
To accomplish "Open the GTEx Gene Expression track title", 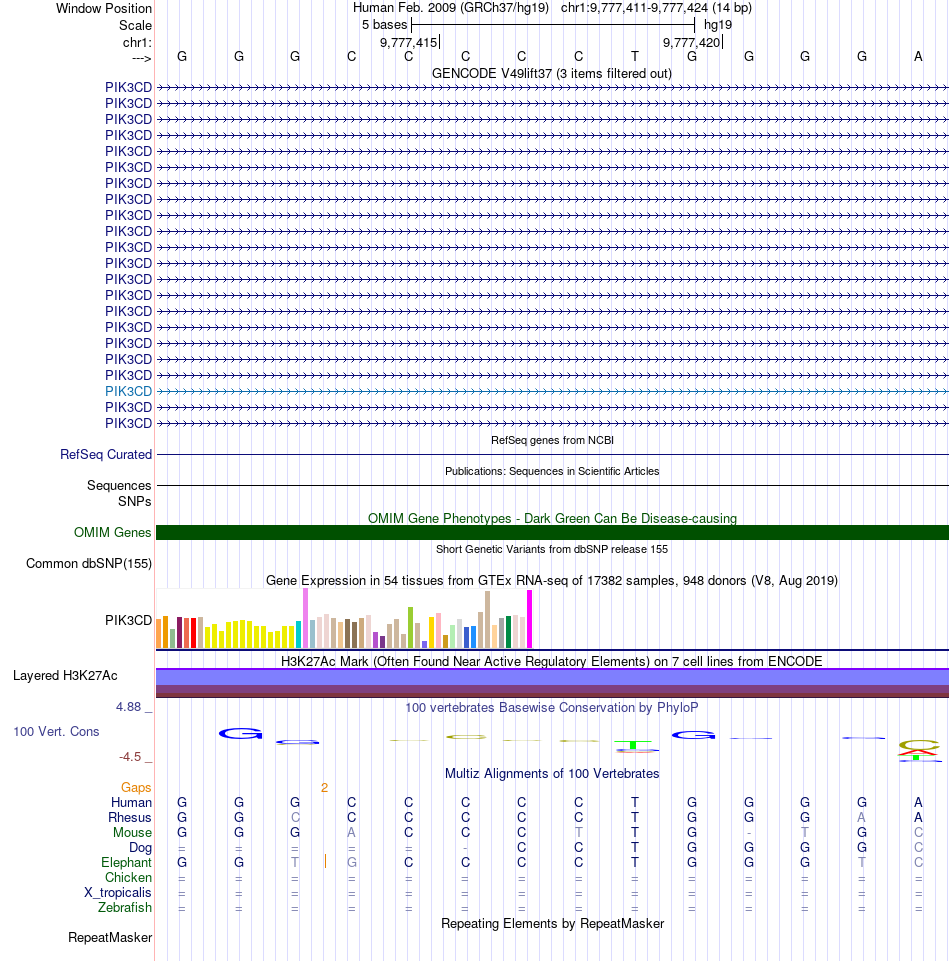I will (x=552, y=580).
